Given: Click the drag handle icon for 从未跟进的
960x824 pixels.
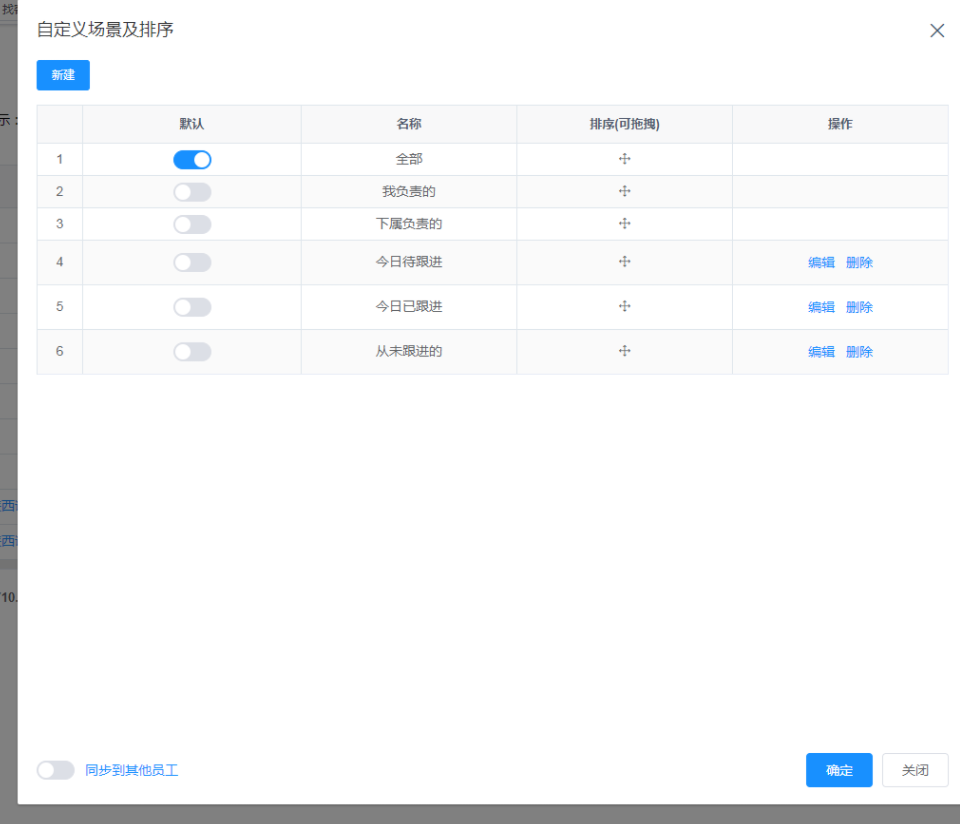Looking at the screenshot, I should pos(624,351).
